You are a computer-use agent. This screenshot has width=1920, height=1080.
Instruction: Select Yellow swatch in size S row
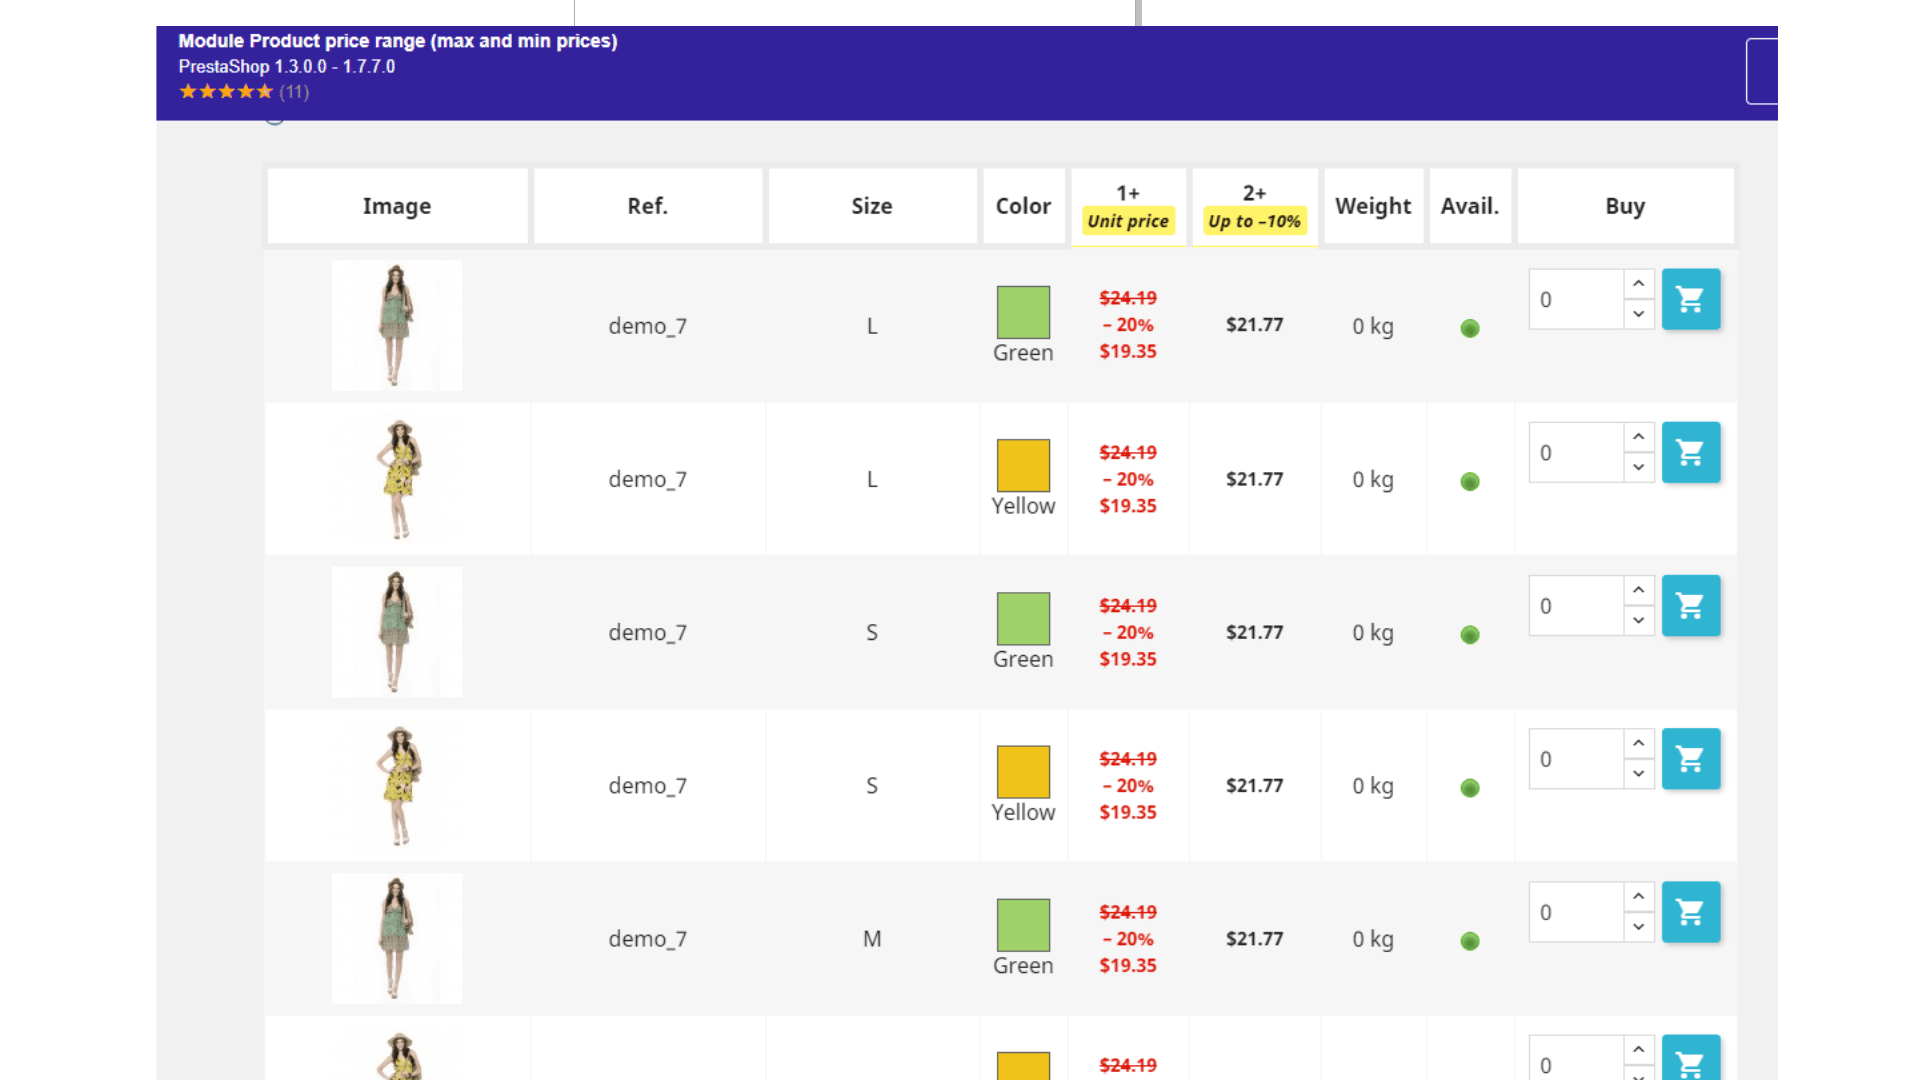(x=1023, y=771)
